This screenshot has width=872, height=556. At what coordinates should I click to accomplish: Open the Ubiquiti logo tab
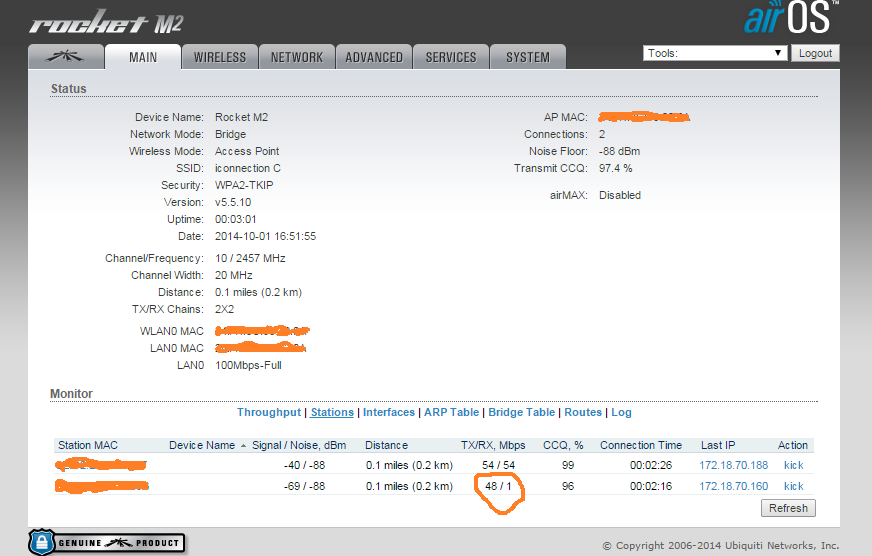[x=65, y=57]
